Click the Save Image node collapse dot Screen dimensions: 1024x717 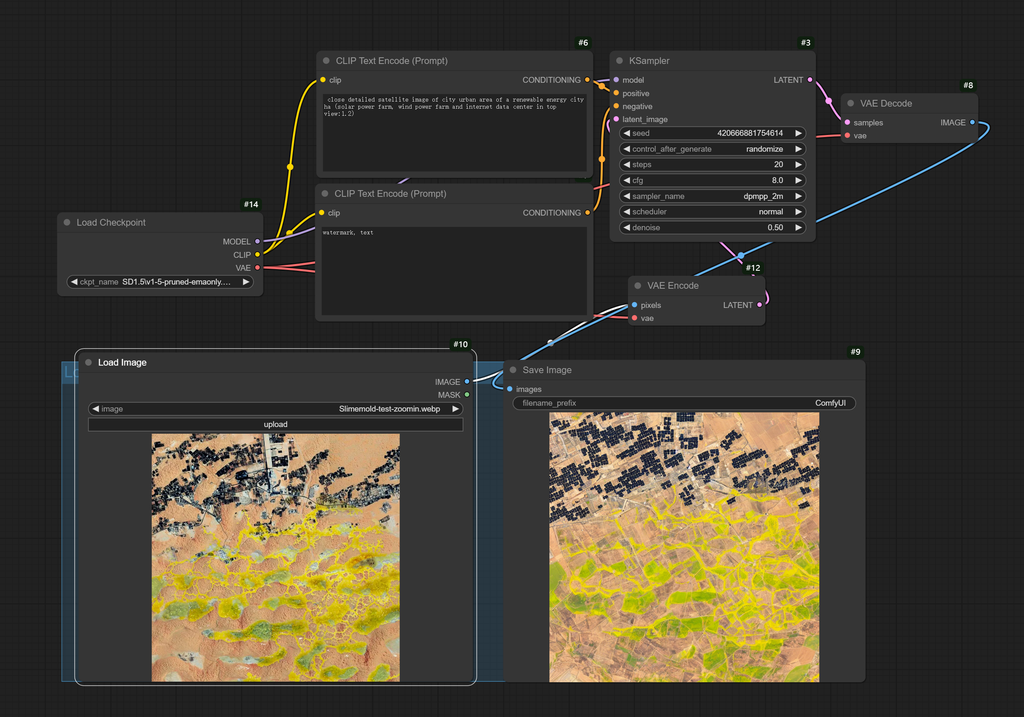(x=512, y=370)
